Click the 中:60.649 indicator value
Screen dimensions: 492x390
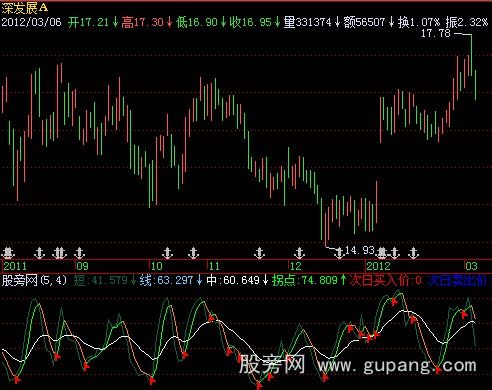point(233,280)
